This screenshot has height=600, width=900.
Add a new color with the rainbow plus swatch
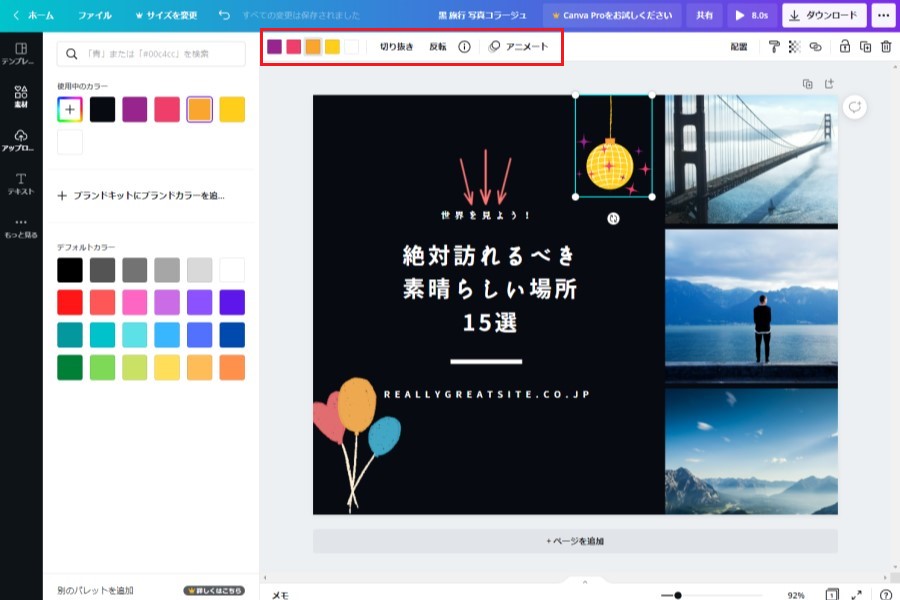click(70, 110)
